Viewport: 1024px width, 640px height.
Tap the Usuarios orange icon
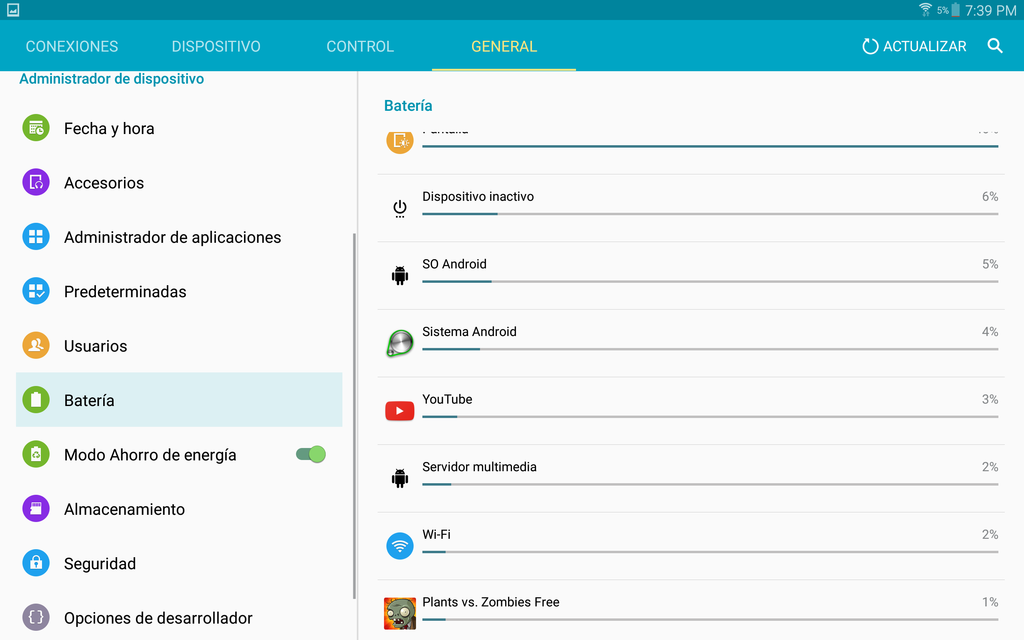click(x=36, y=346)
